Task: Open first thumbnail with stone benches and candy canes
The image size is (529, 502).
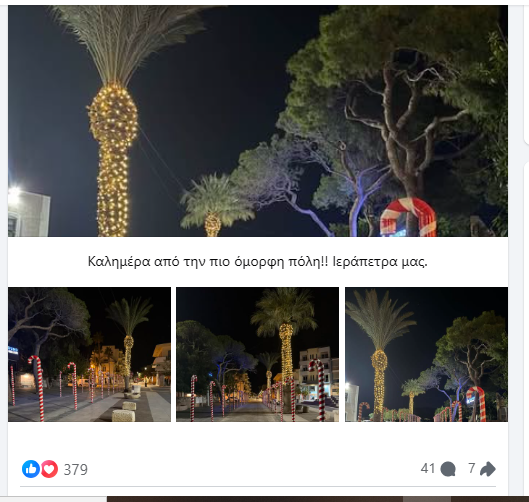Action: click(x=89, y=354)
